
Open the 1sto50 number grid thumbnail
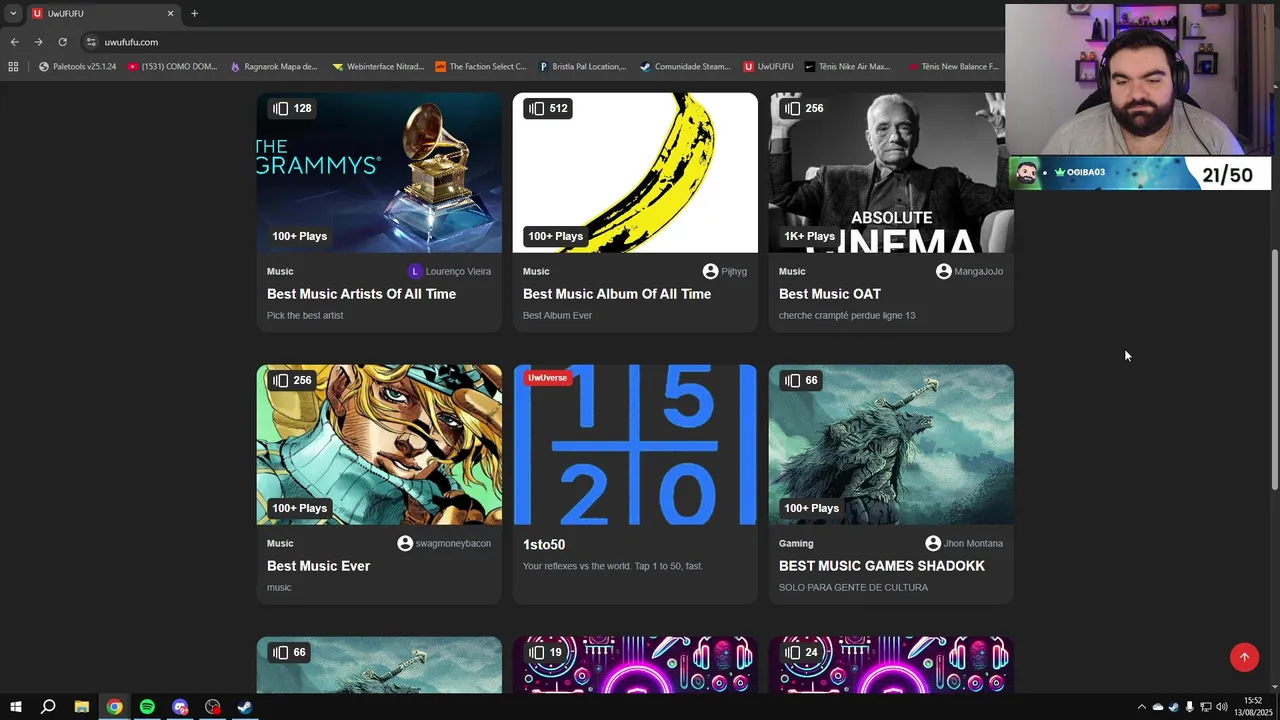point(635,445)
